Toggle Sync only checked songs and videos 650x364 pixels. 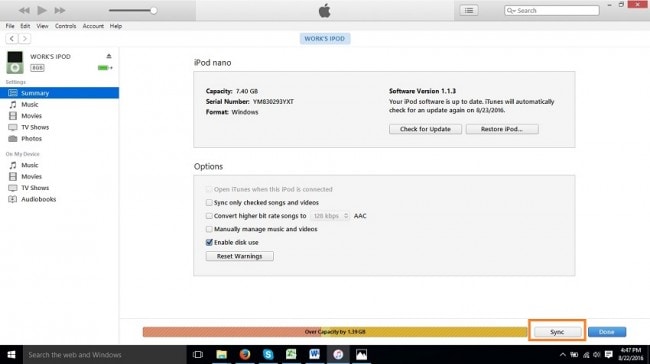(x=209, y=203)
